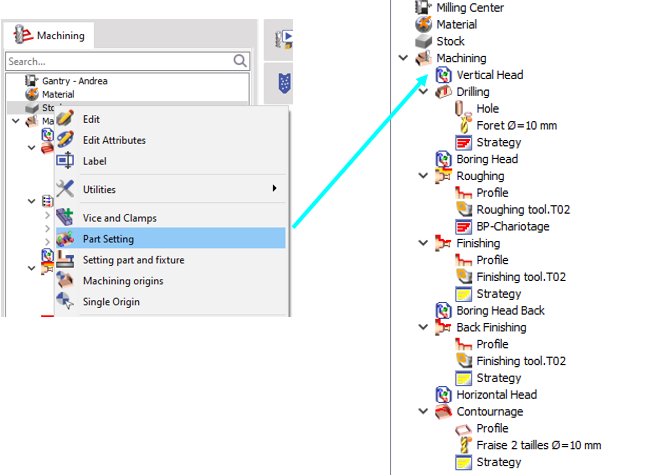This screenshot has height=475, width=657.
Task: Click the search magnifier icon
Action: click(240, 61)
